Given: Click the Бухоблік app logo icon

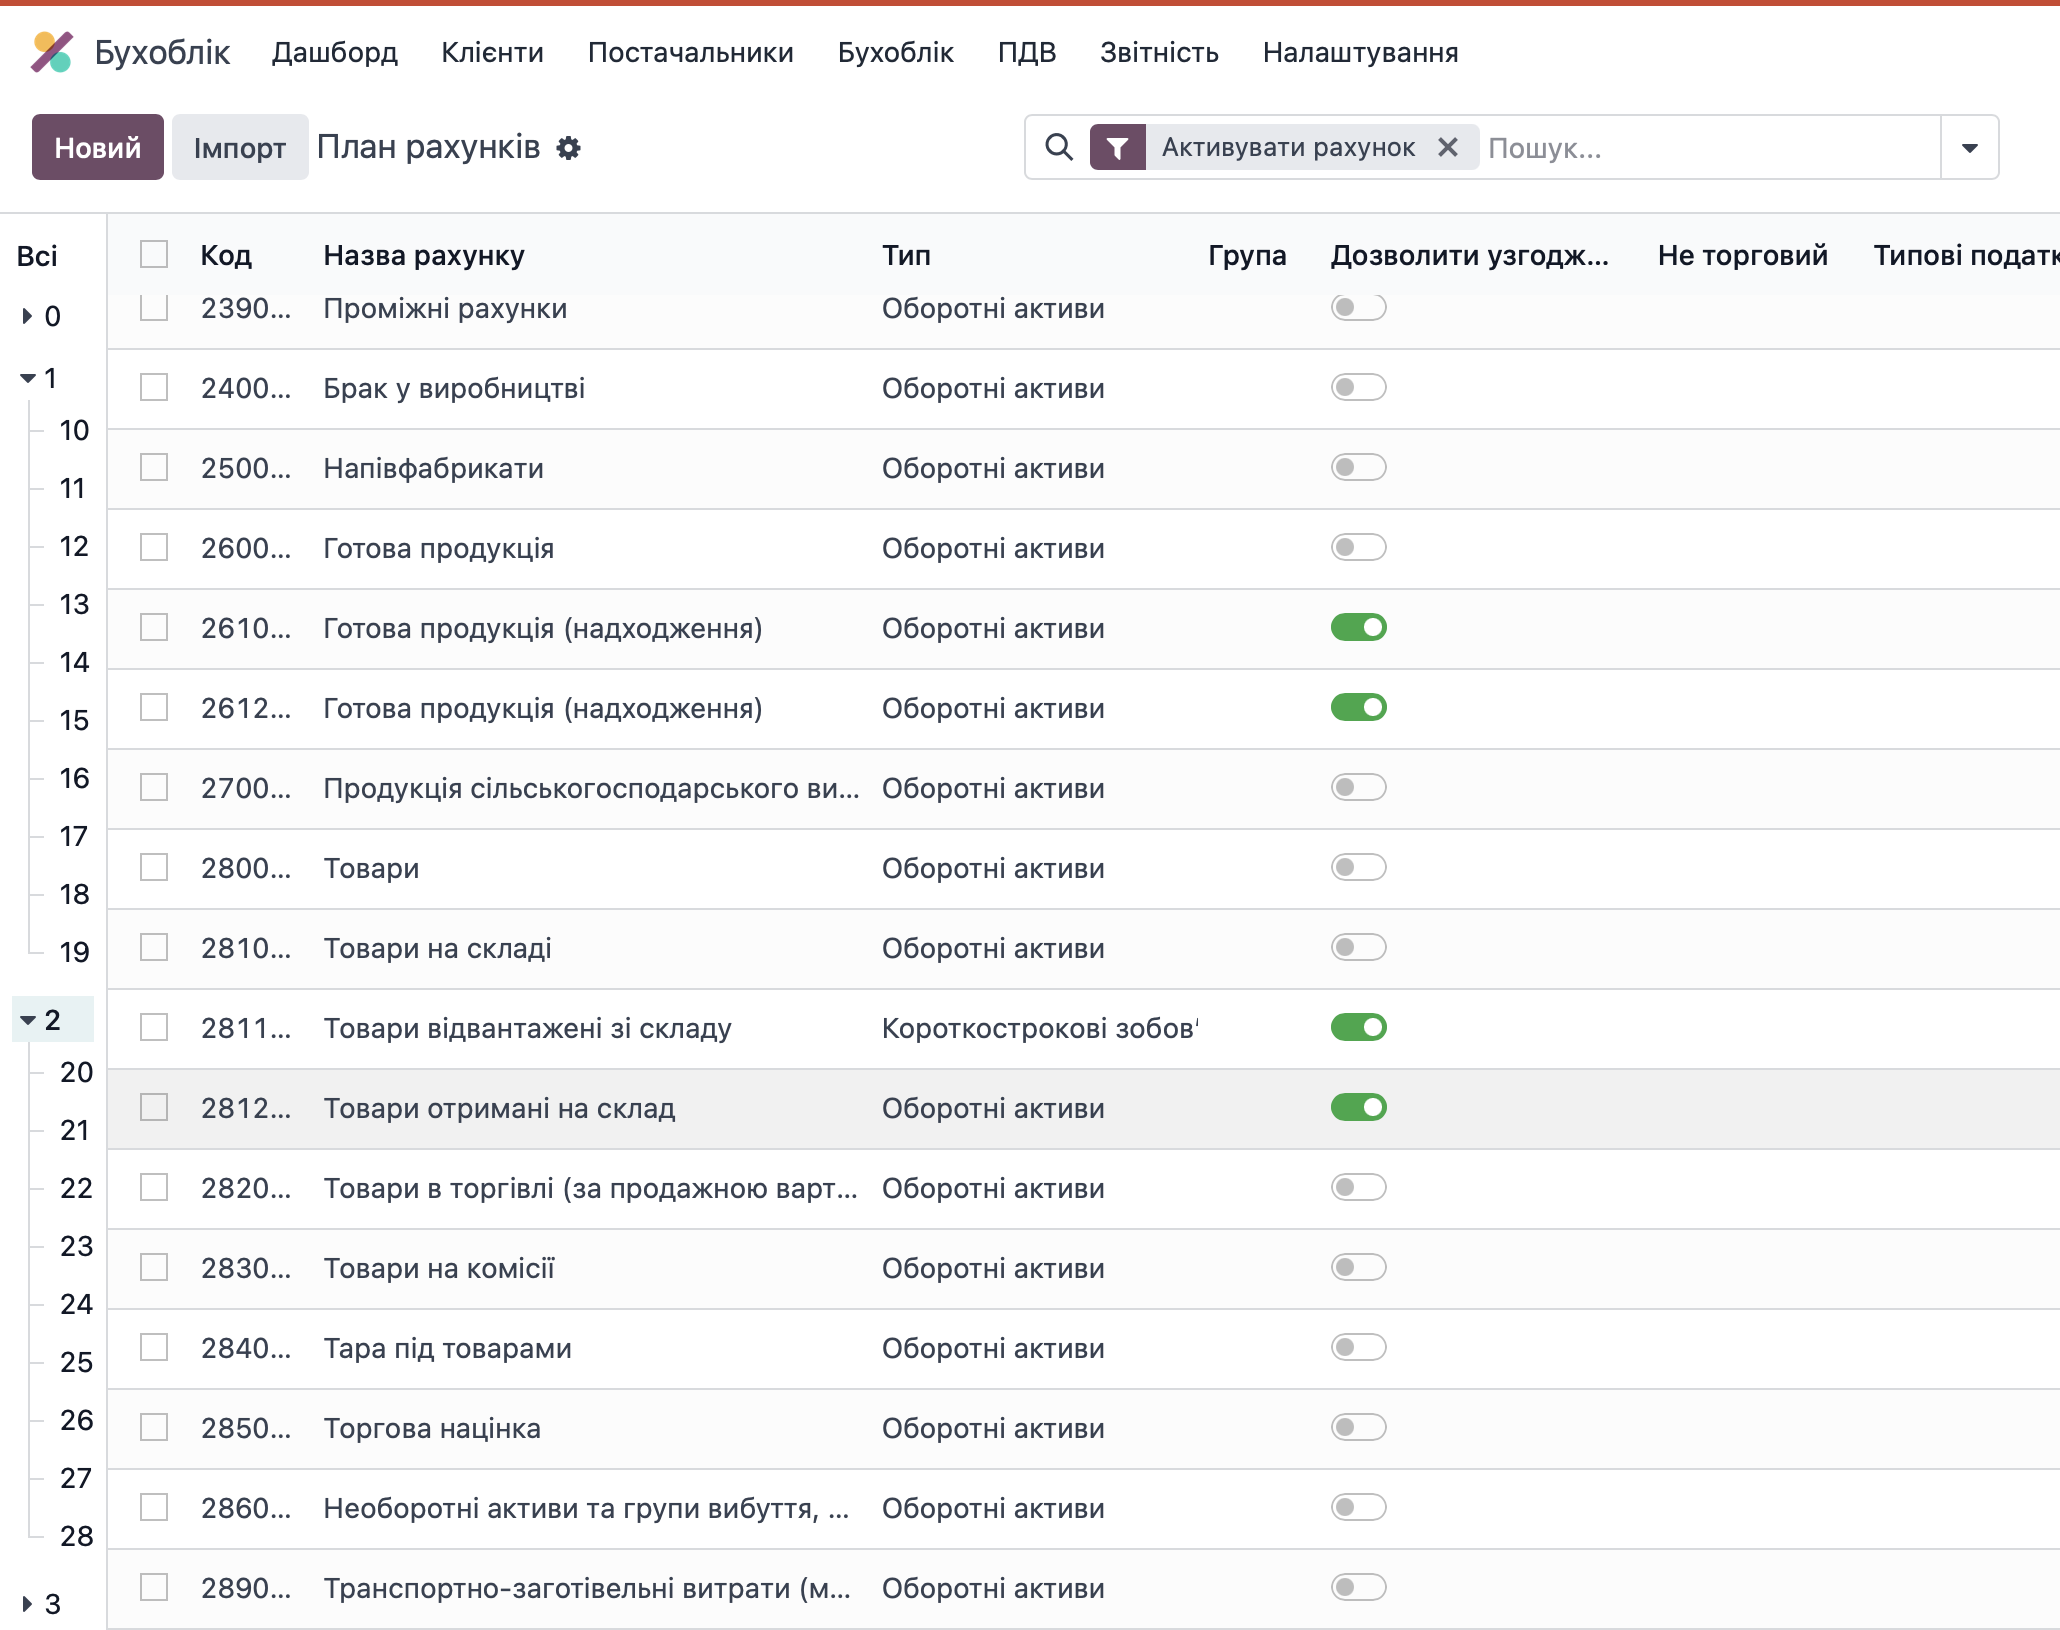Looking at the screenshot, I should pyautogui.click(x=52, y=52).
